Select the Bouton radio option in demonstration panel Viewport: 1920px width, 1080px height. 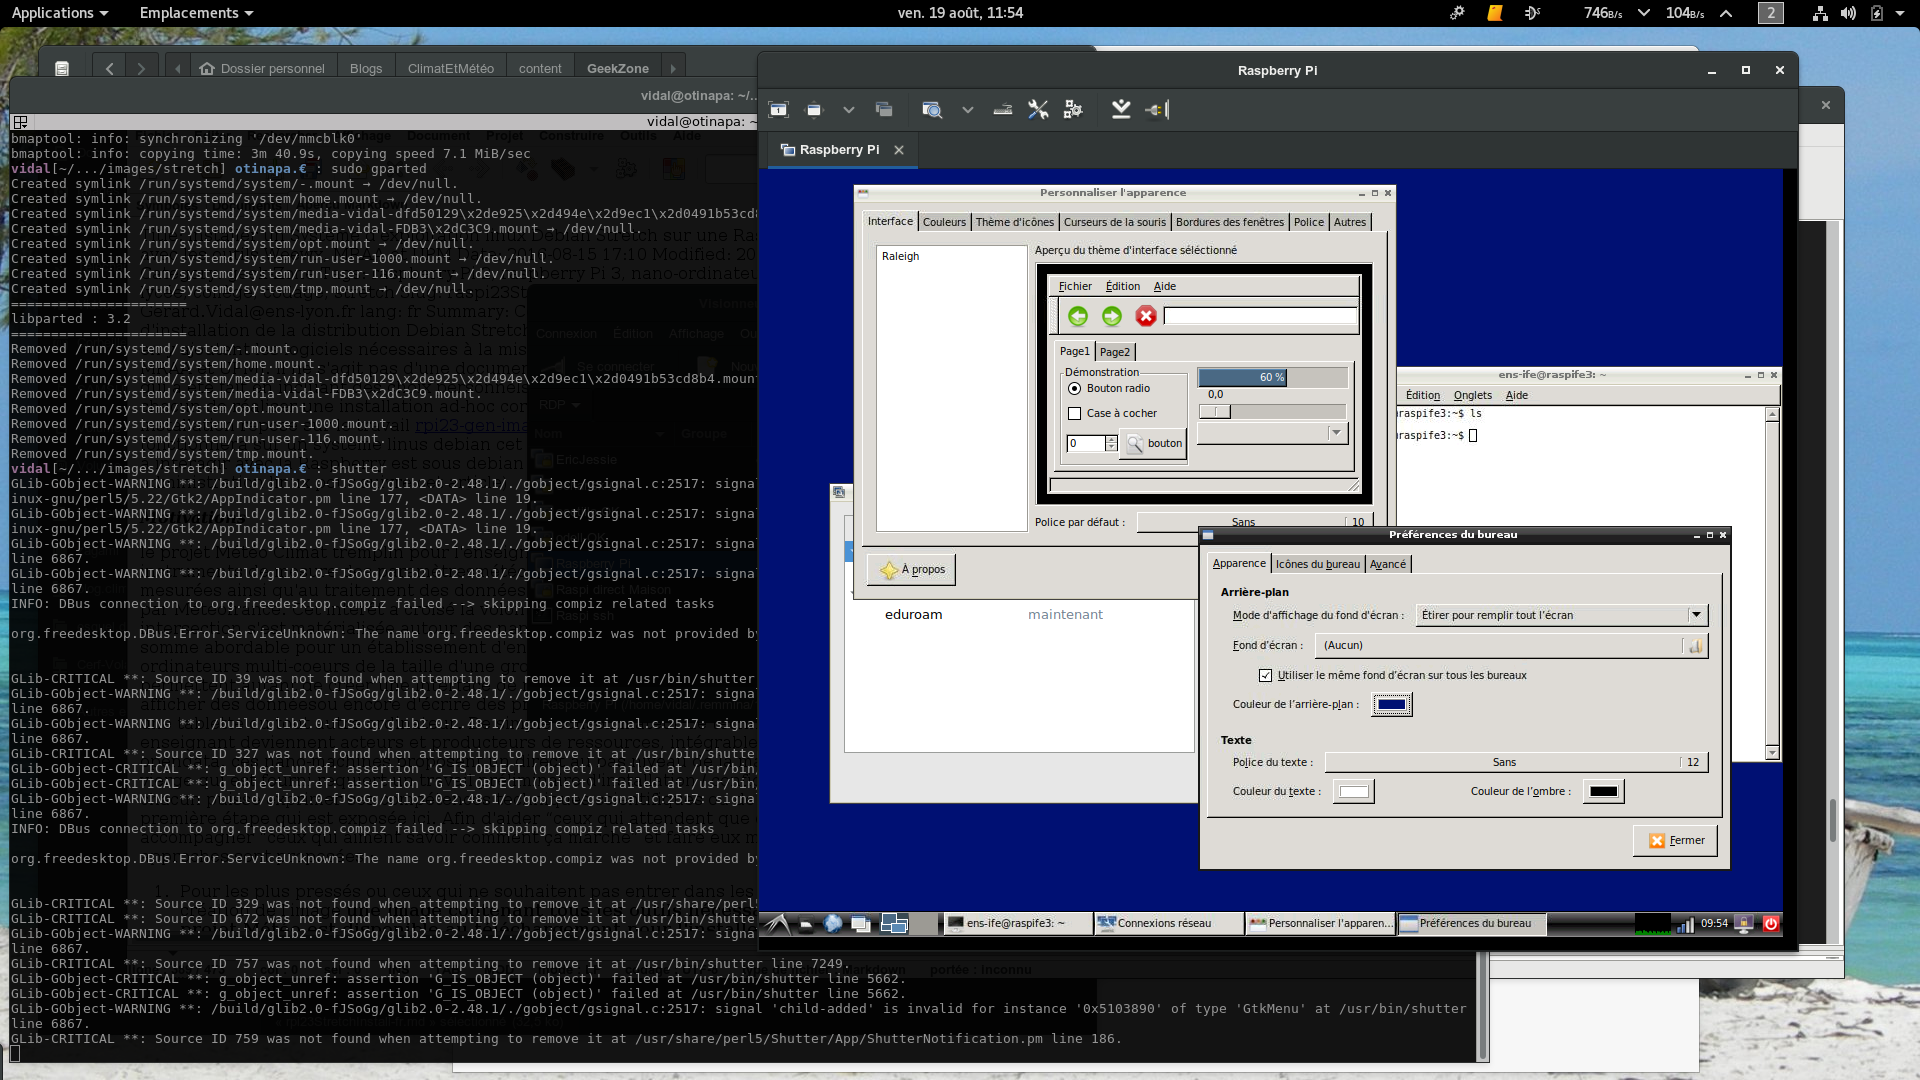(x=1075, y=388)
